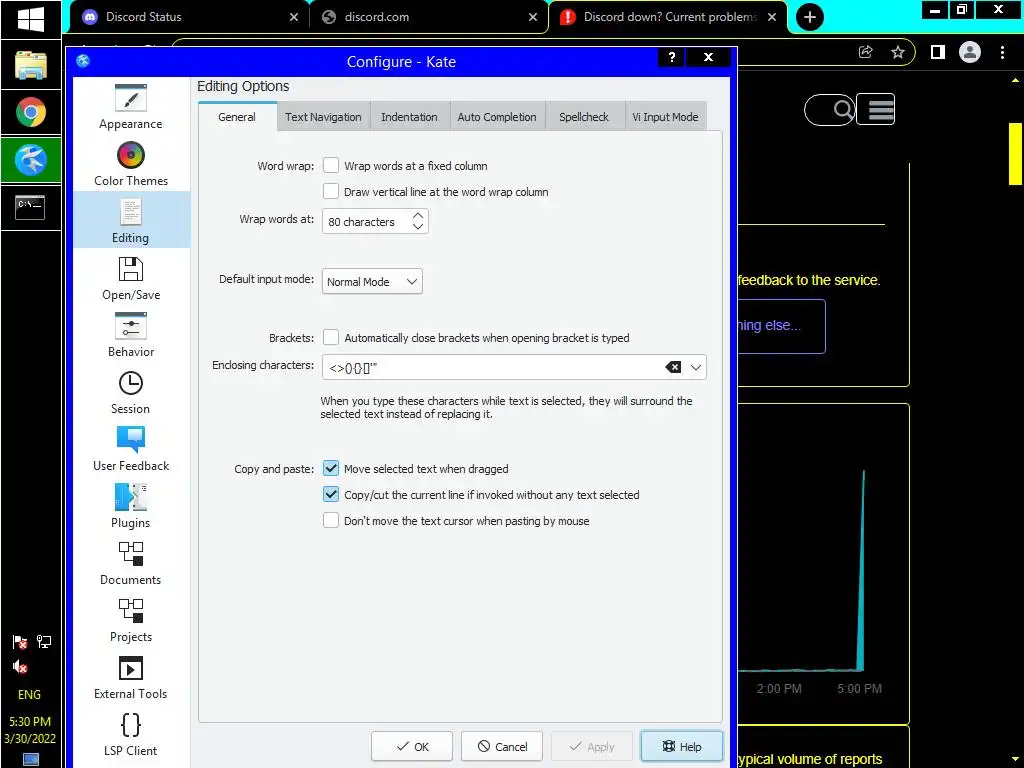Image resolution: width=1024 pixels, height=768 pixels.
Task: Click the dialog's question mark help button
Action: [671, 57]
